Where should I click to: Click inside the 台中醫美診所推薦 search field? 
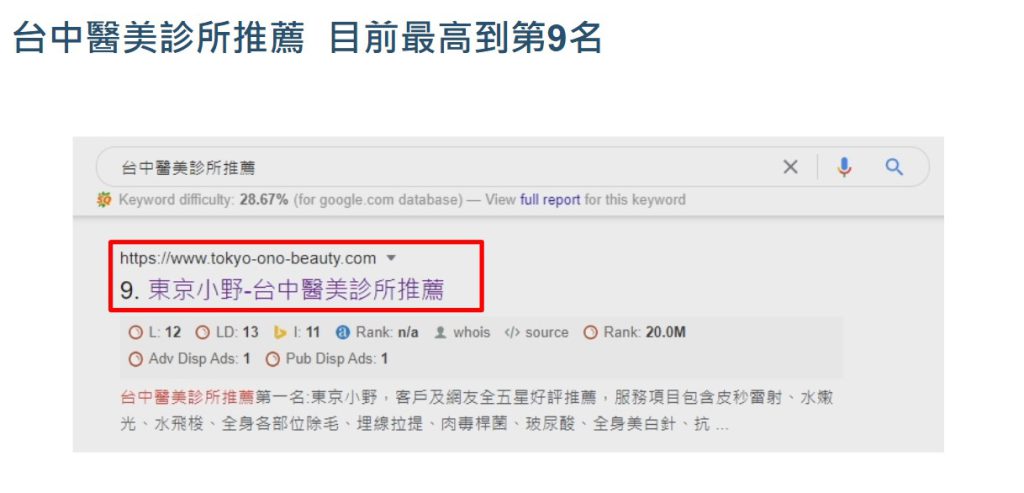click(x=444, y=167)
